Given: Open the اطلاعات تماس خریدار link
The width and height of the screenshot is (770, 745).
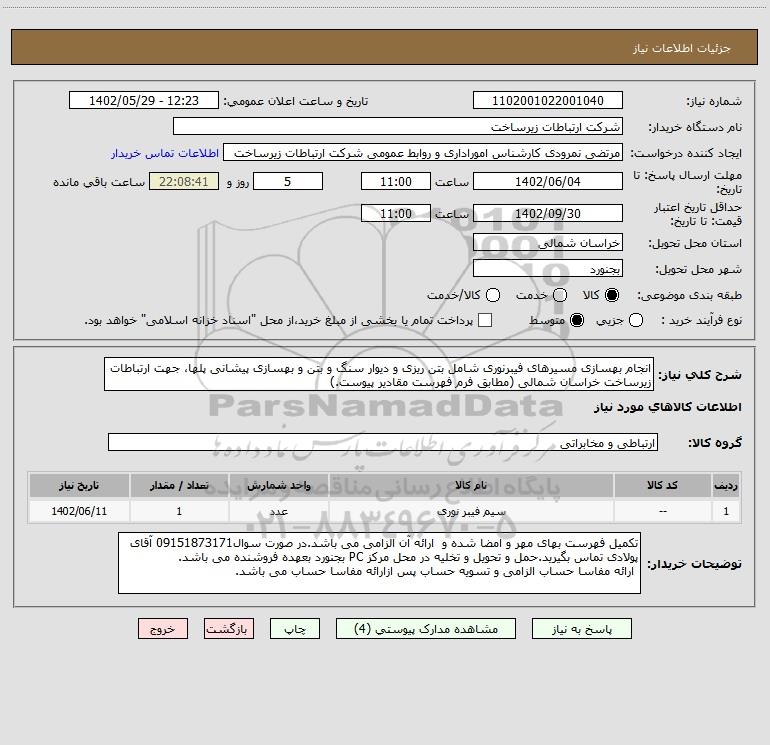Looking at the screenshot, I should [165, 153].
